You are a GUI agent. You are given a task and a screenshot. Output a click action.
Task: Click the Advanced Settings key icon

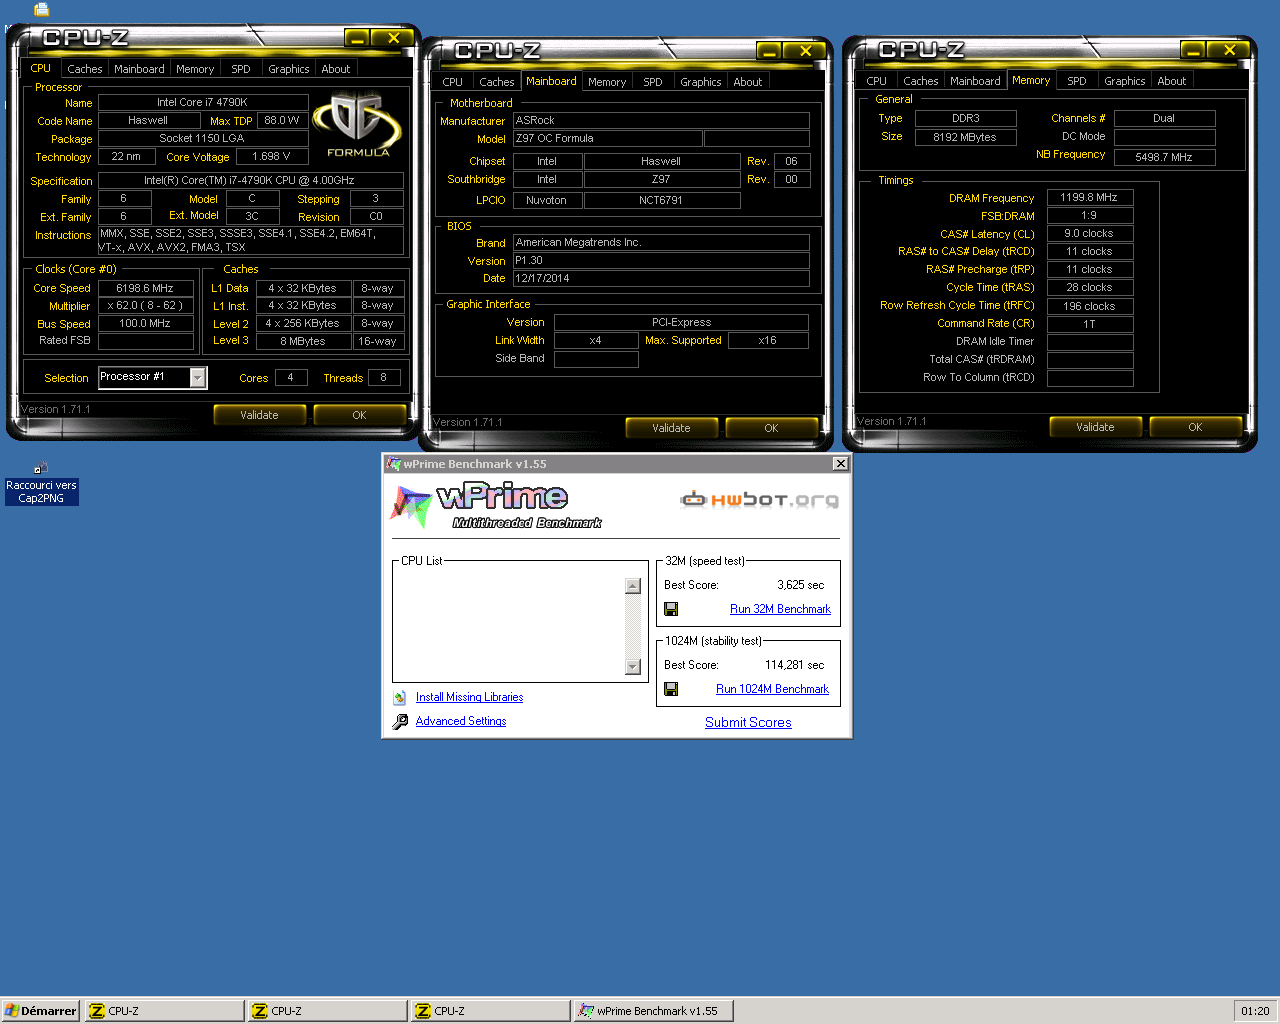click(400, 721)
